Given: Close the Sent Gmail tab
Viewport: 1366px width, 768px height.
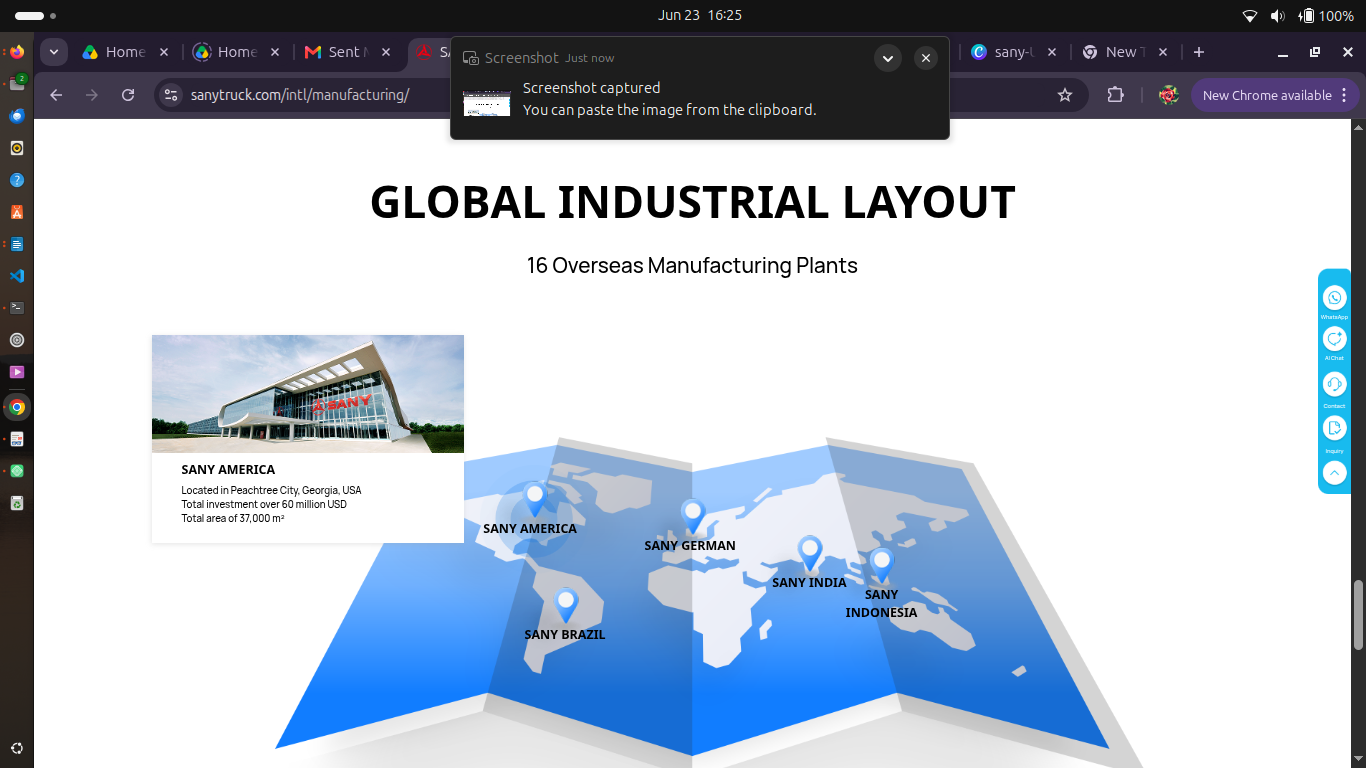Looking at the screenshot, I should pos(386,52).
